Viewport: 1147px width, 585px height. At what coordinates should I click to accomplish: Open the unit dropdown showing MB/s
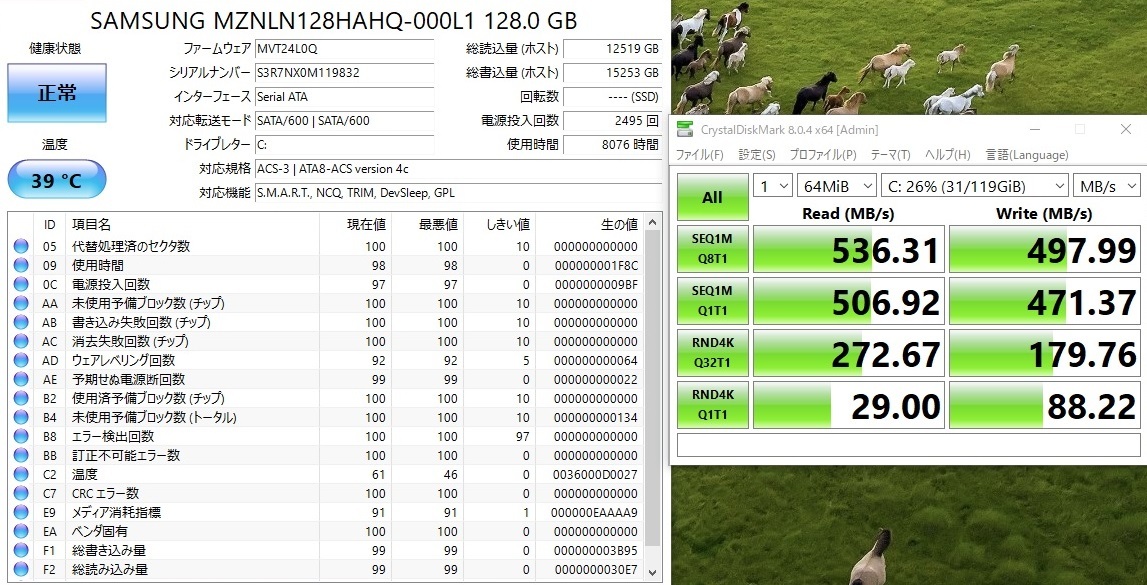point(1106,186)
